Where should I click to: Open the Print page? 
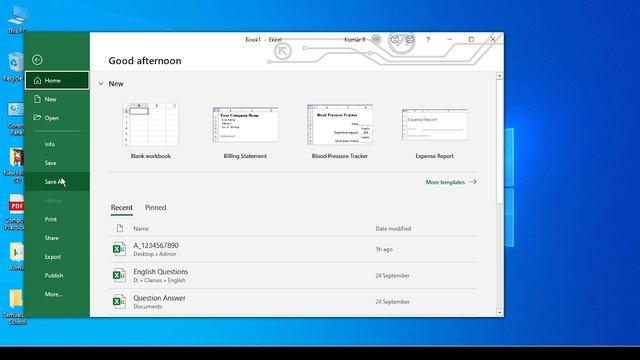[x=57, y=219]
